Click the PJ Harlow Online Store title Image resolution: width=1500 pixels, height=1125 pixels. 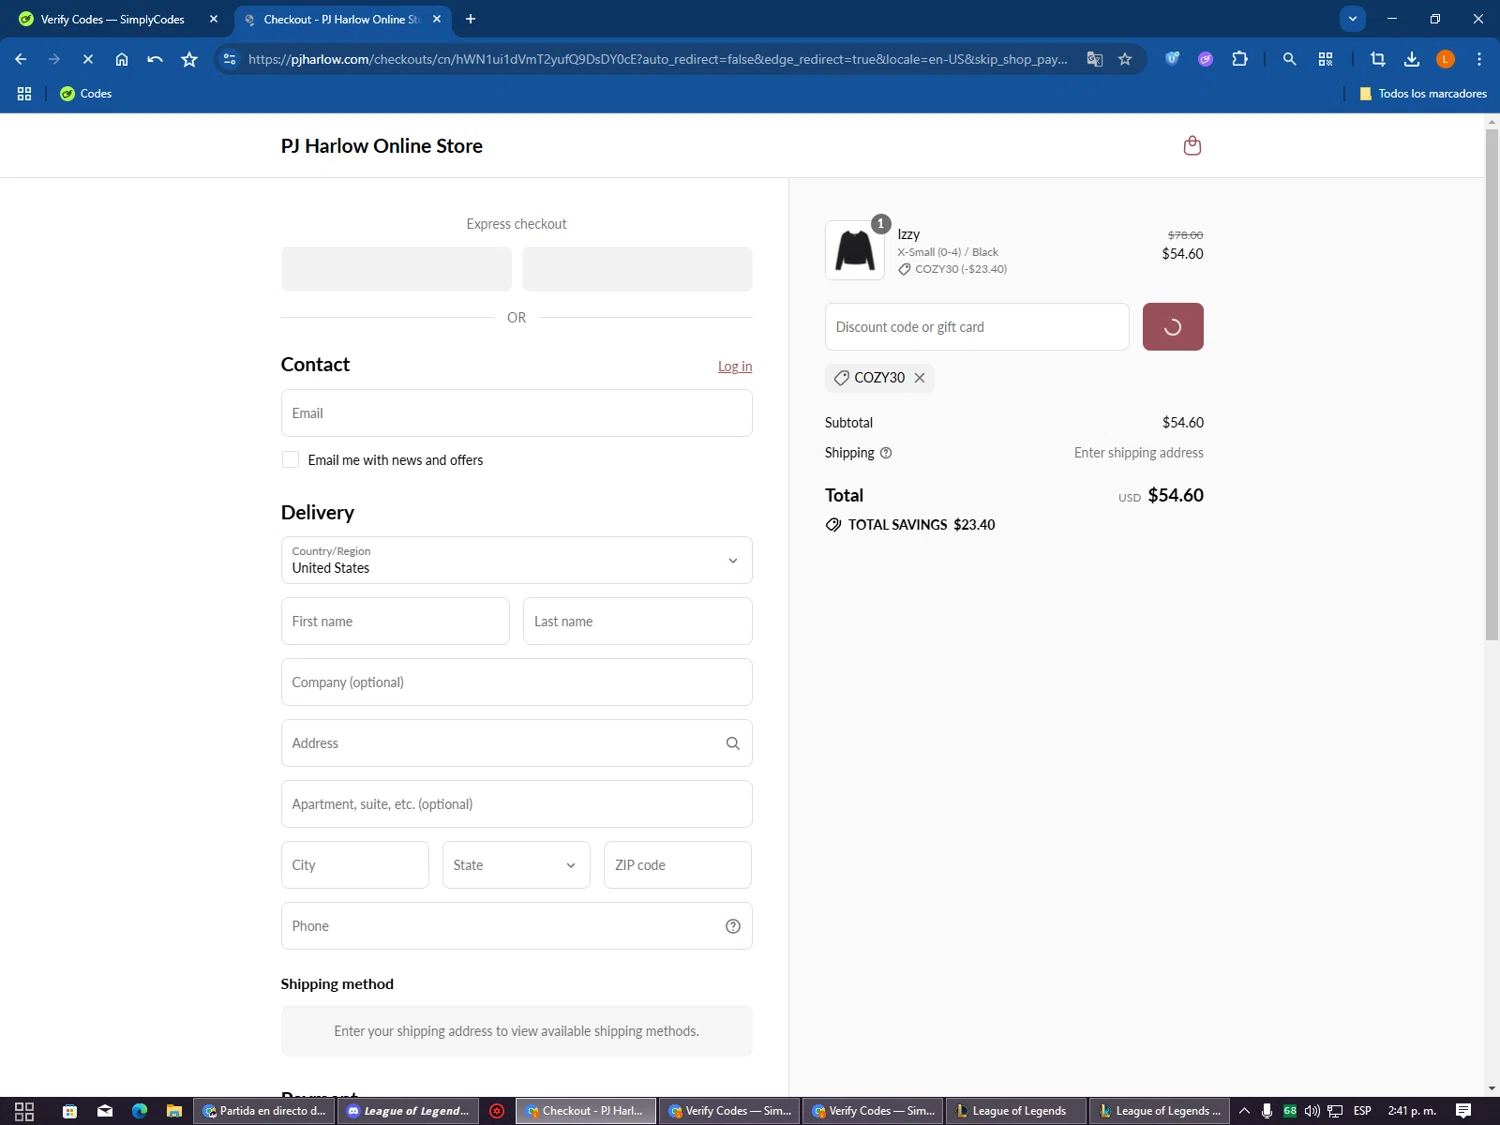coord(382,146)
